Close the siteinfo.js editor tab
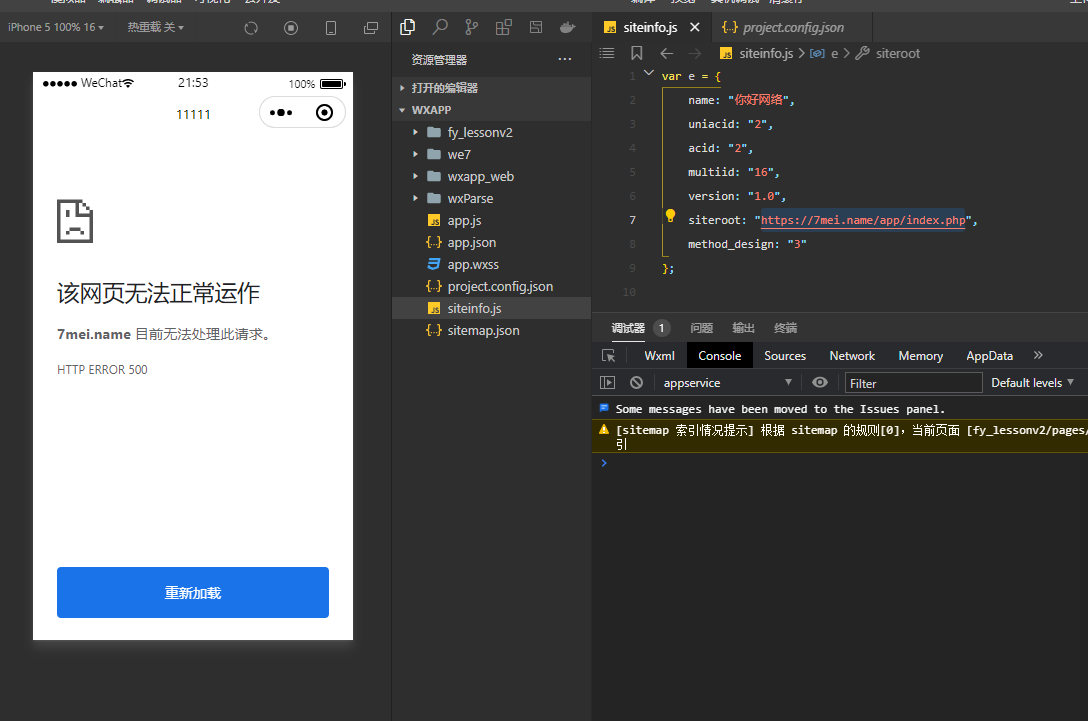1088x721 pixels. click(695, 27)
